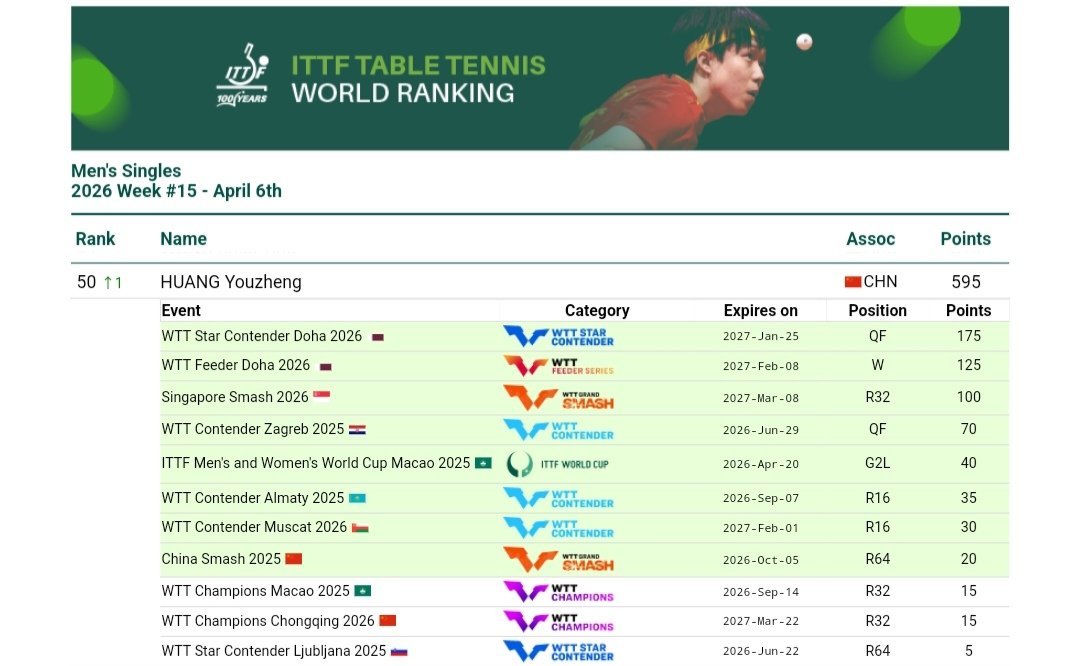1080x666 pixels.
Task: Select player name HUANG Youzheng
Action: (x=231, y=282)
